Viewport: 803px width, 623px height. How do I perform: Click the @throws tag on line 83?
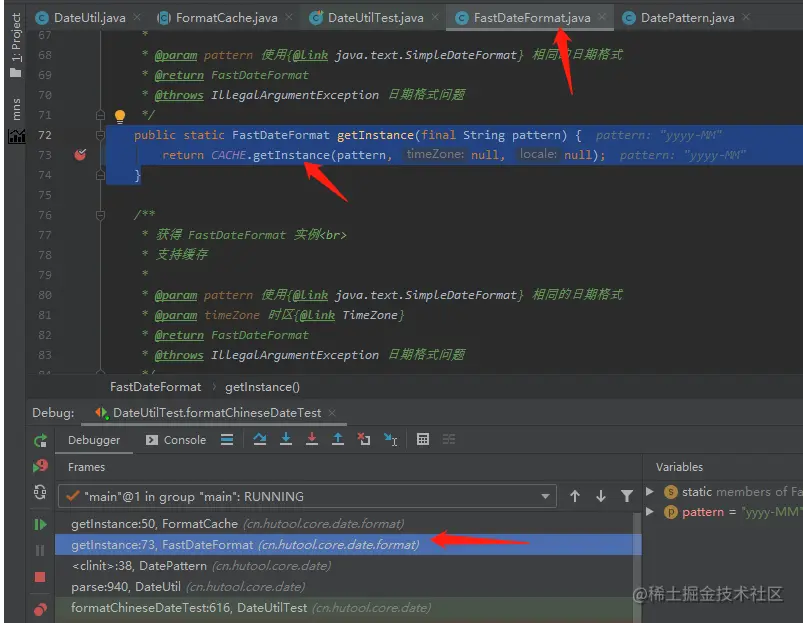(179, 355)
